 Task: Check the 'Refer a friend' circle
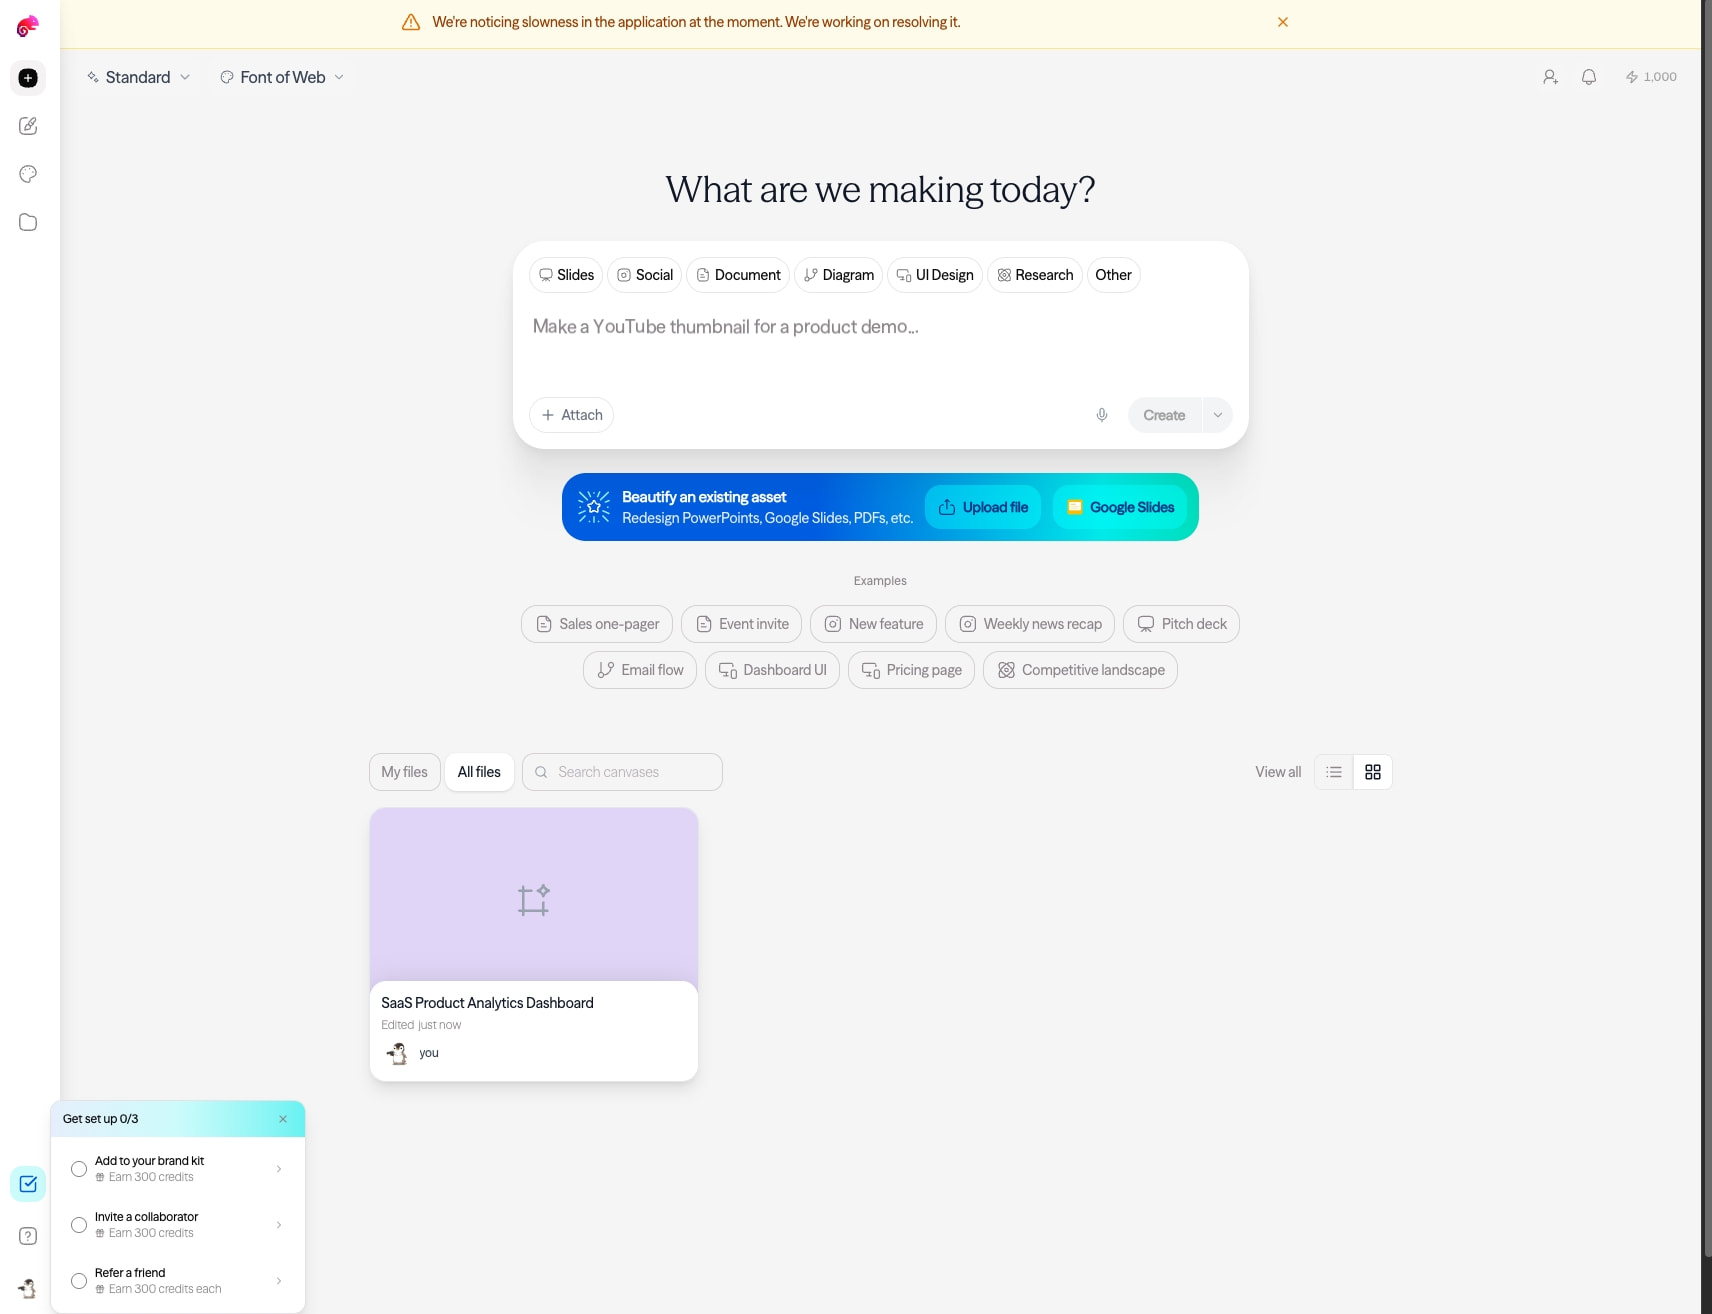79,1281
